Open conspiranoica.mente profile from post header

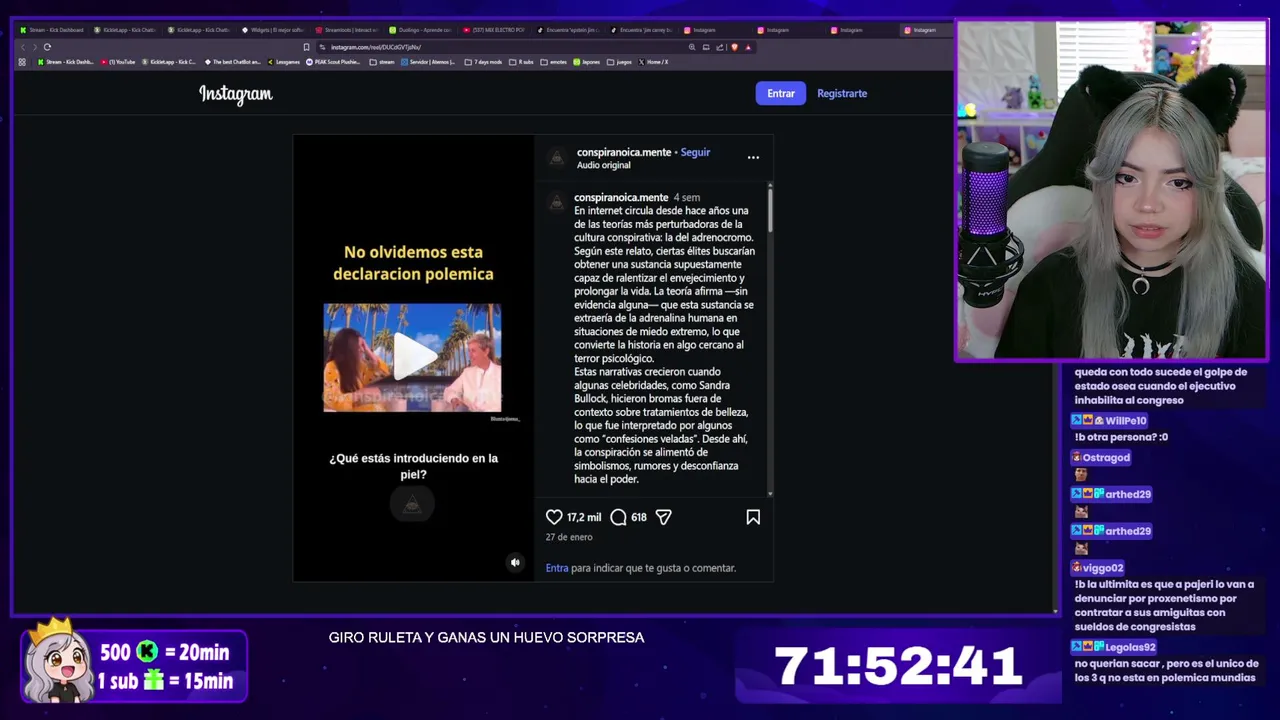point(624,152)
